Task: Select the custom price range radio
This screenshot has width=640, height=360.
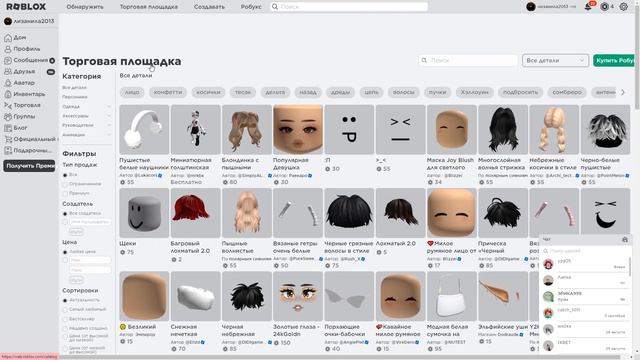Action: [65, 260]
